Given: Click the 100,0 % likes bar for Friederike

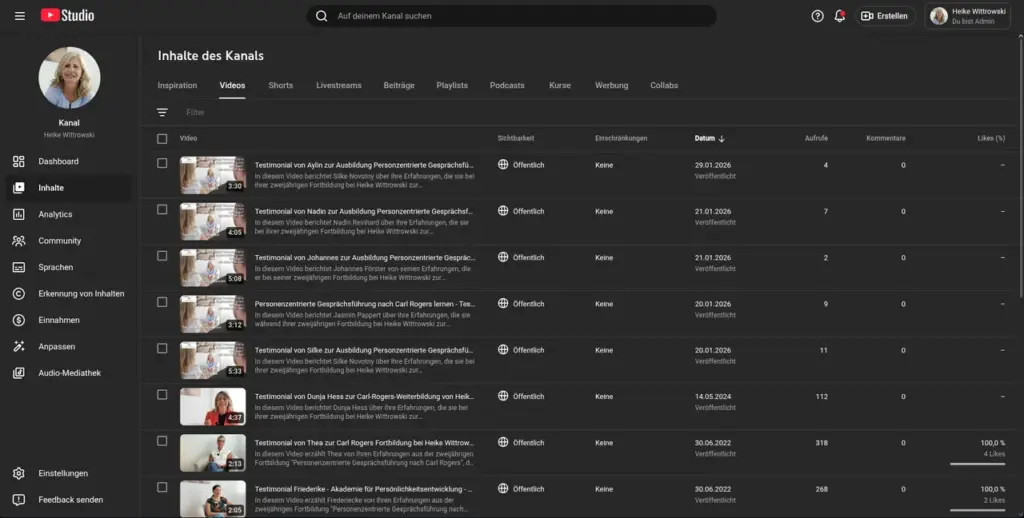Looking at the screenshot, I should click(978, 510).
